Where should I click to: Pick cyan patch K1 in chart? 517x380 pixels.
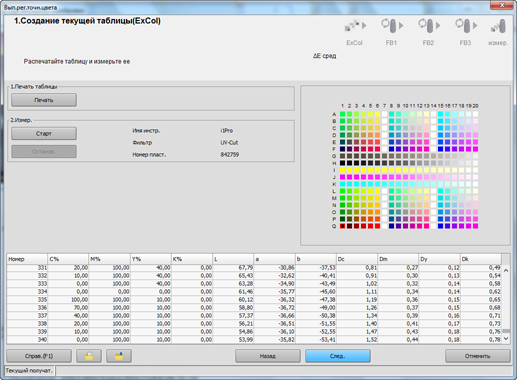[x=342, y=184]
